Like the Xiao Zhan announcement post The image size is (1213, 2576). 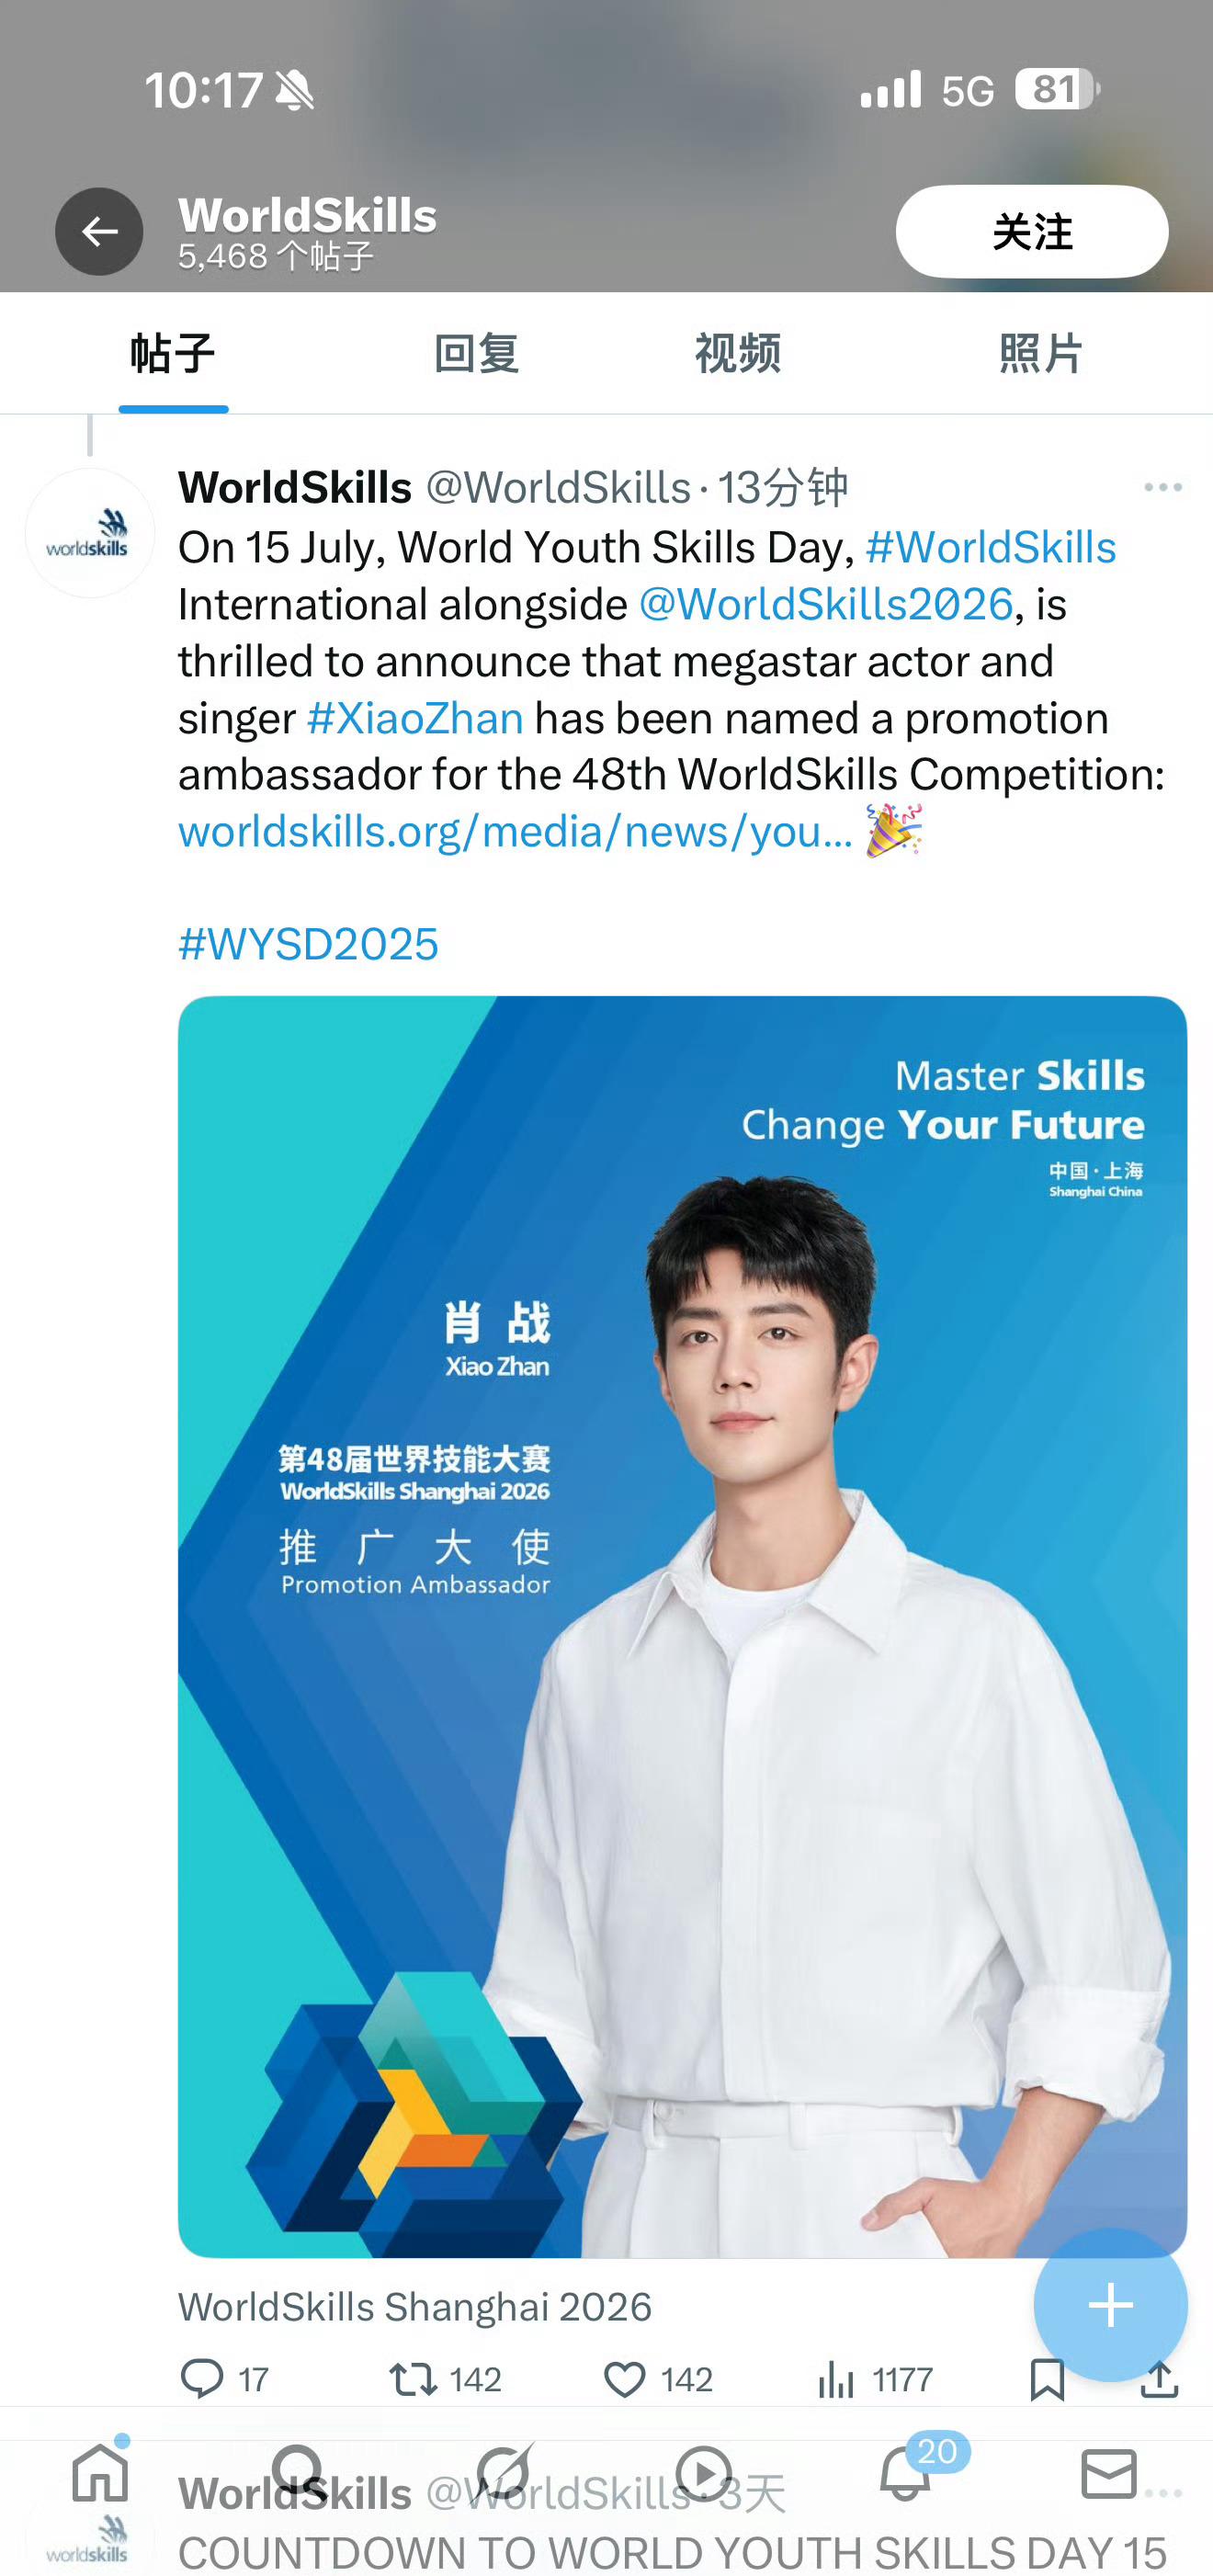point(625,2379)
